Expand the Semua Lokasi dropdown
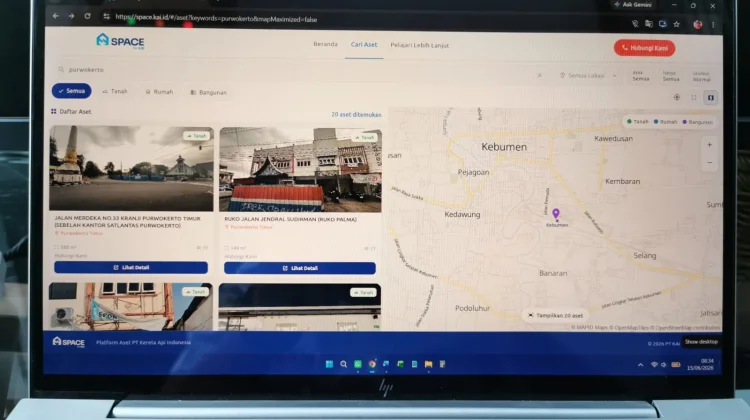The height and width of the screenshot is (420, 750). (x=588, y=76)
